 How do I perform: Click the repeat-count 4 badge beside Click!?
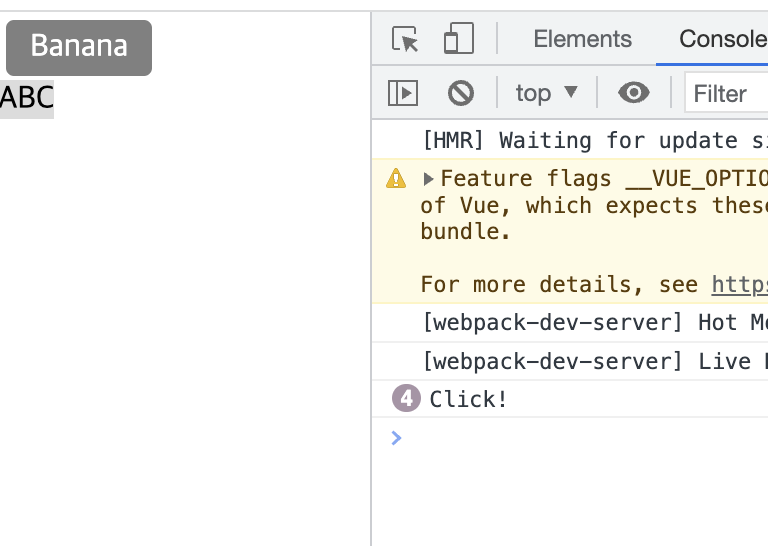click(406, 398)
